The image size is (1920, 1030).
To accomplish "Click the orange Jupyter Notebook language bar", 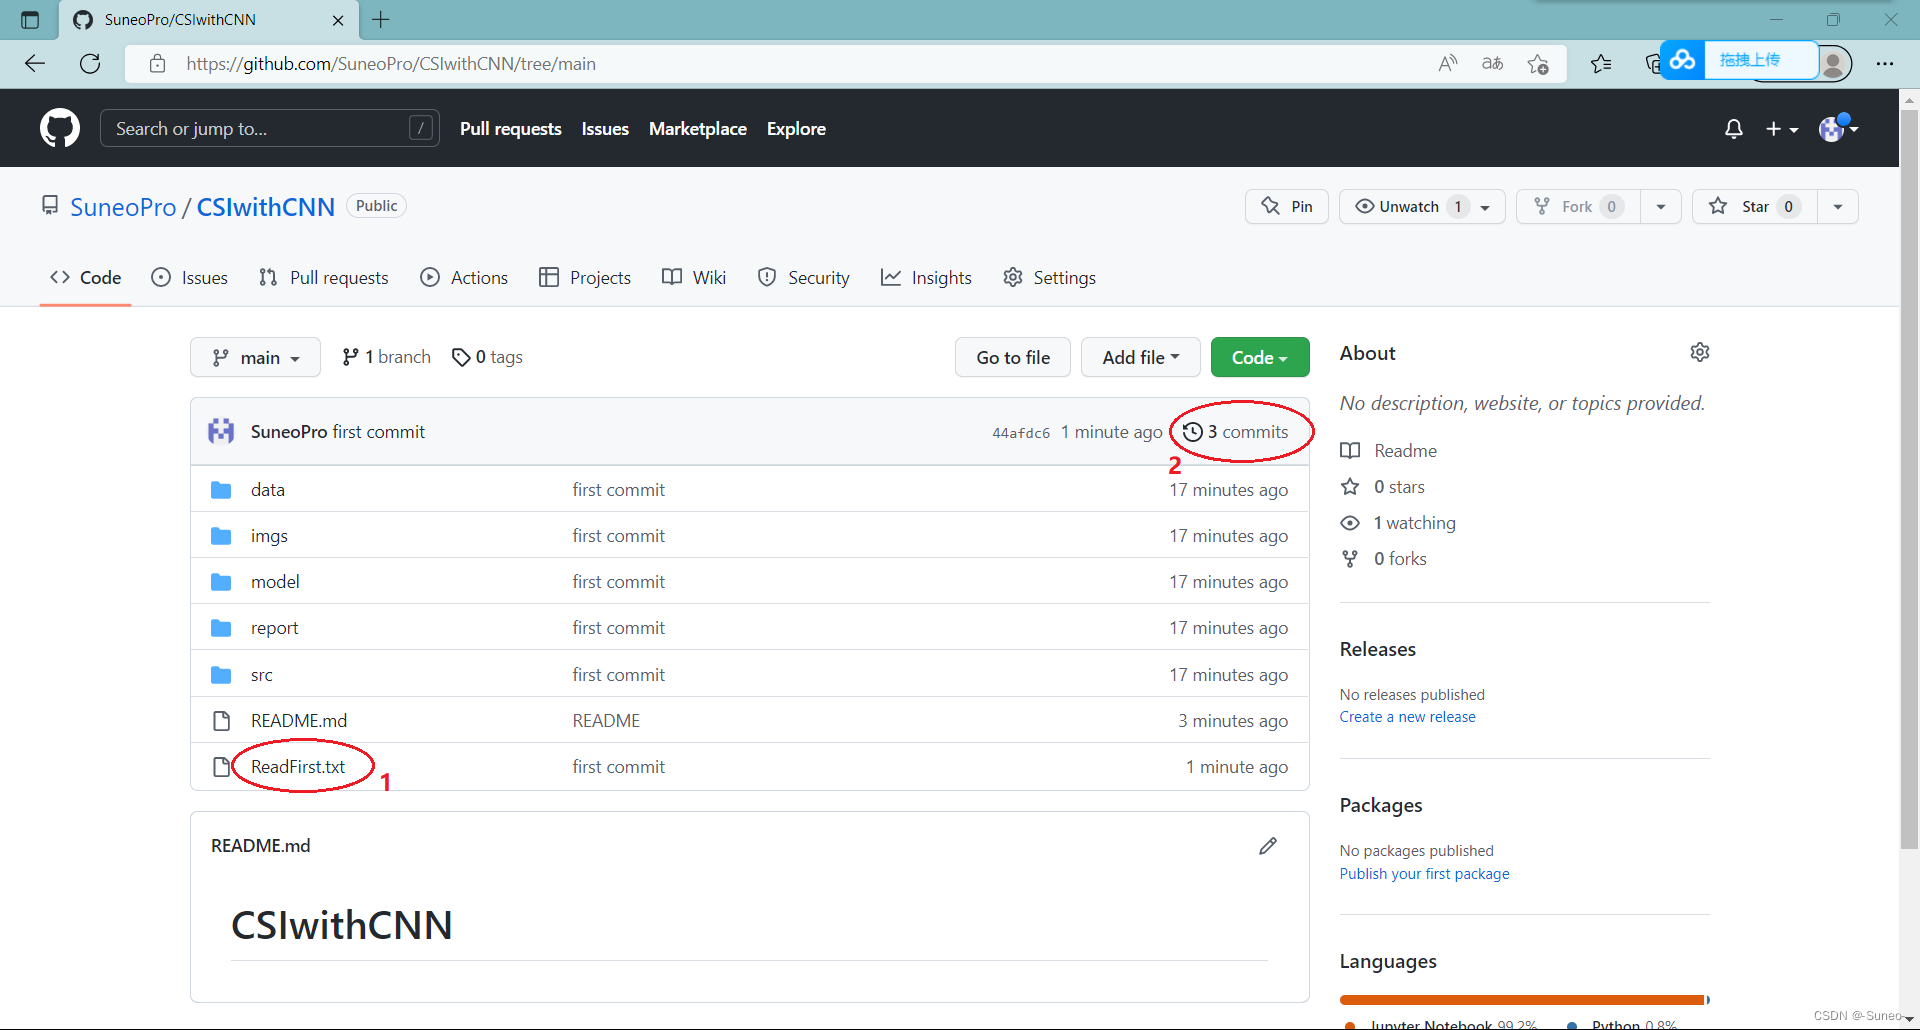I will tap(1522, 1000).
